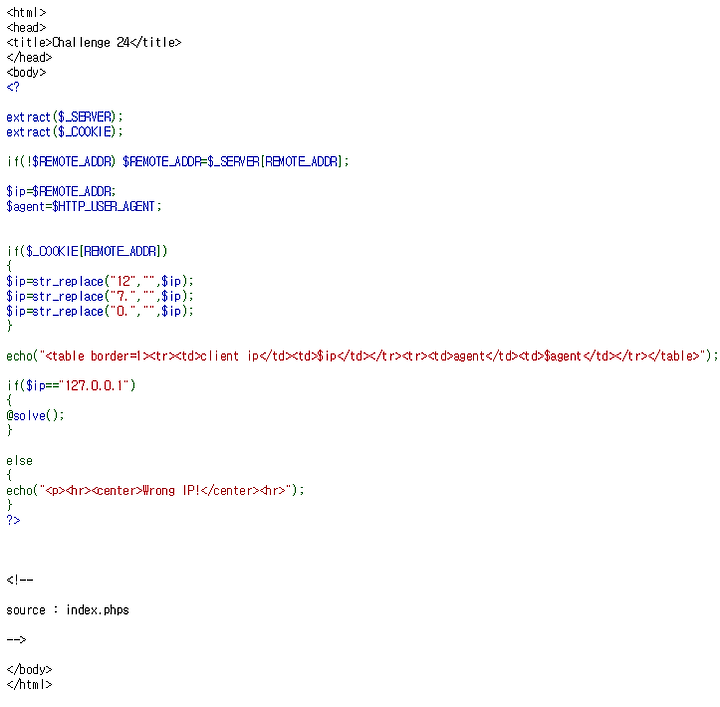Click the echo Wrong IP! line

coord(155,490)
